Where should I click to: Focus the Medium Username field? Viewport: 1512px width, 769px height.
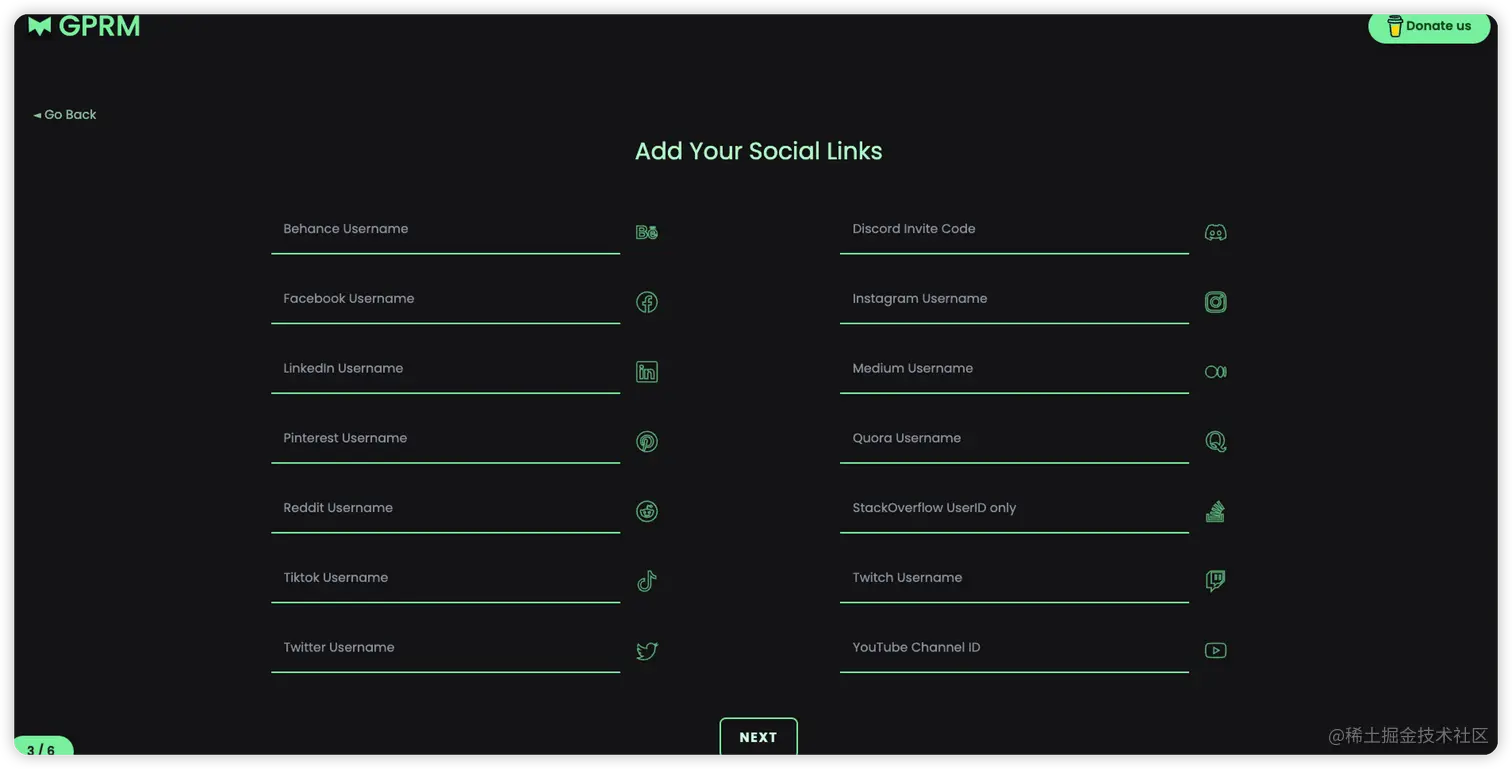point(1014,370)
